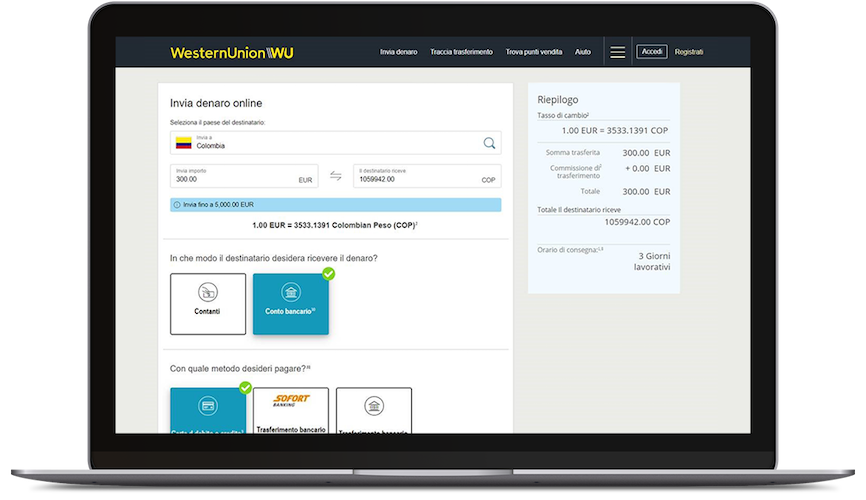Click the info icon in blue banner
Viewport: 866px width, 500px height.
click(x=178, y=205)
